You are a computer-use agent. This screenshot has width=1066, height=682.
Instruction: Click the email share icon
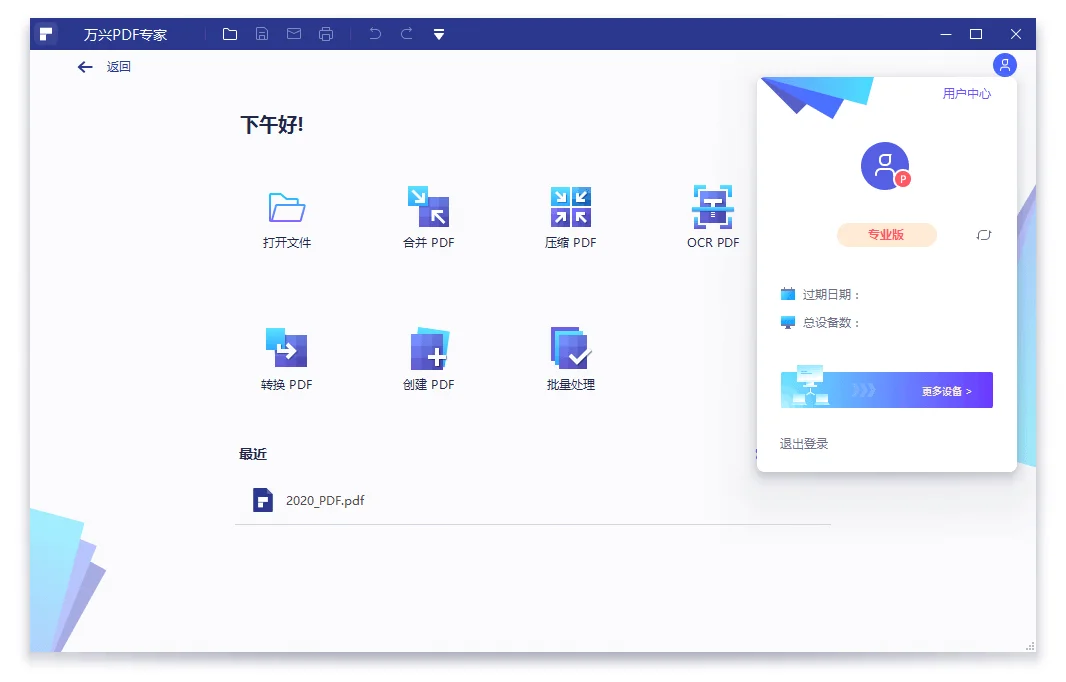tap(293, 33)
